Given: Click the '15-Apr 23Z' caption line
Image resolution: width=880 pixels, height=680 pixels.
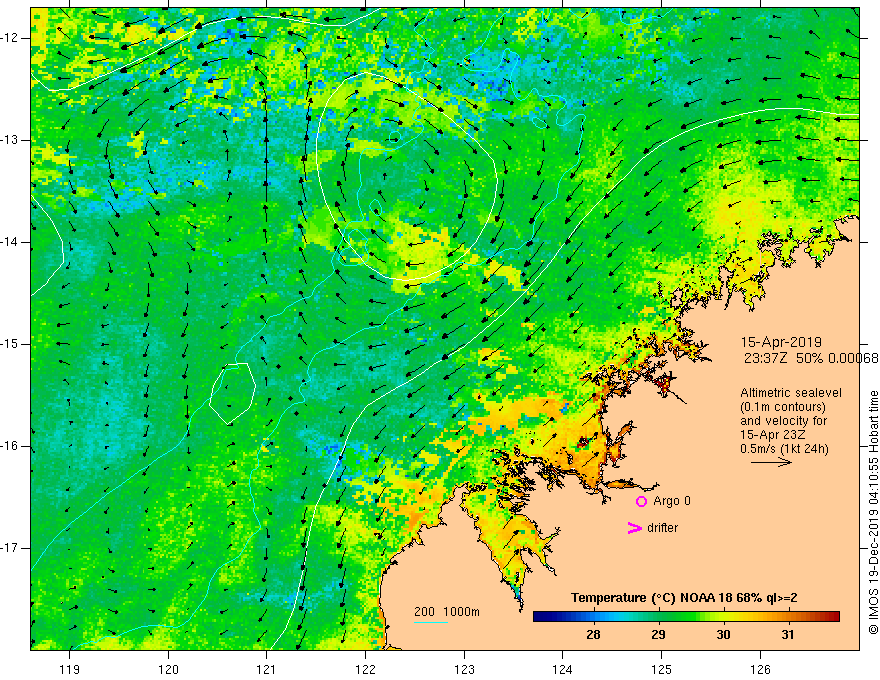Looking at the screenshot, I should tap(774, 435).
